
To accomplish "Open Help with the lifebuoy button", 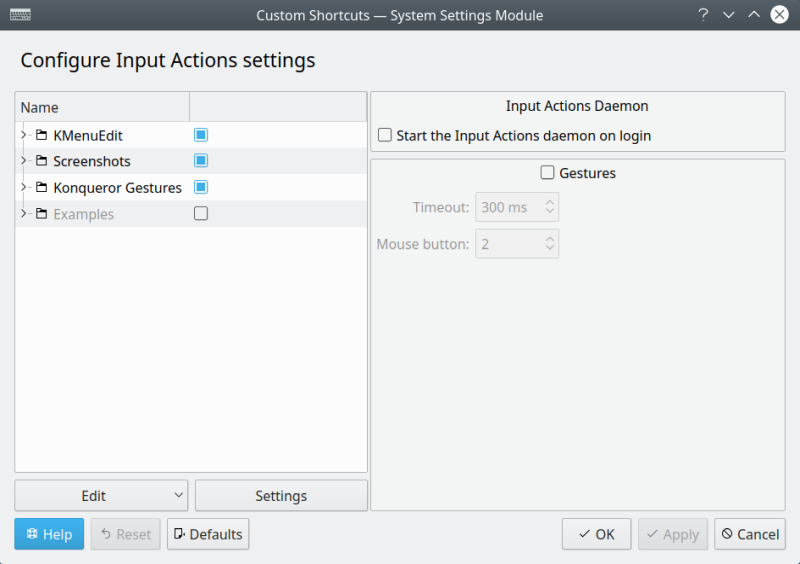I will 49,534.
